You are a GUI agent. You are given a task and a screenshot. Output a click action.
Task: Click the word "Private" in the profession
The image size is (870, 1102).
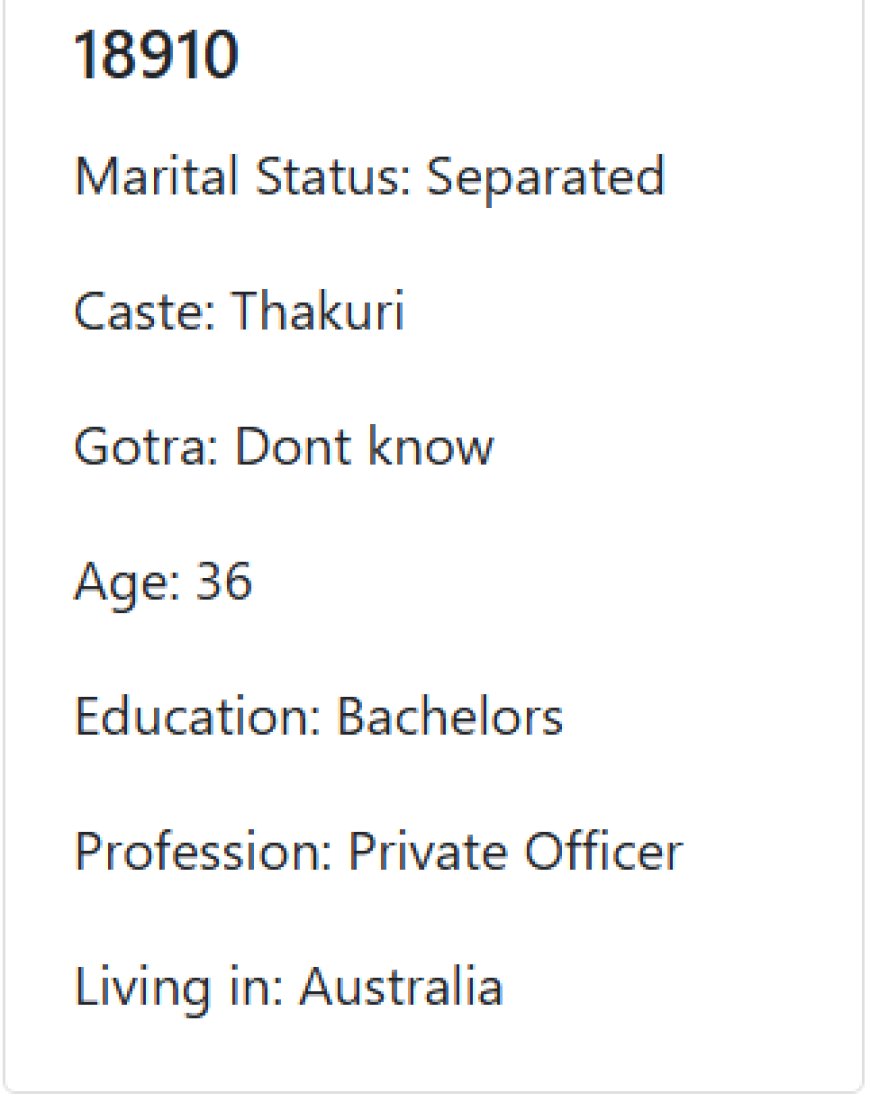tap(428, 850)
